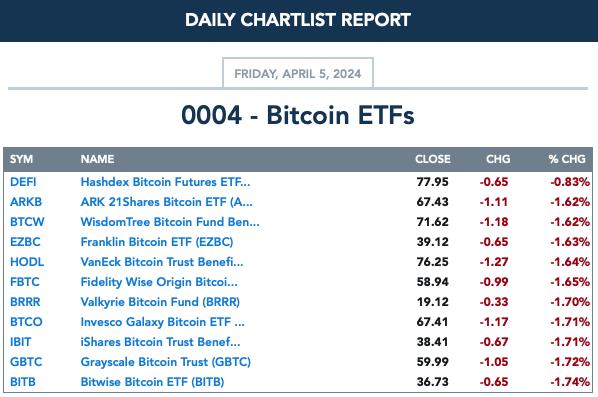Open the HODL symbol link

tap(27, 262)
